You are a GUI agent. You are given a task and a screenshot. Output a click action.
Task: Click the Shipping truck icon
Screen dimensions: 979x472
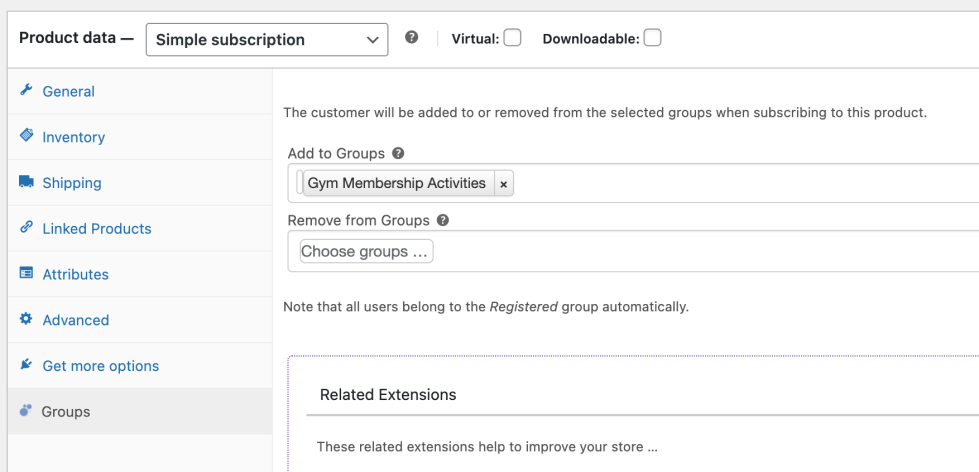coord(26,182)
